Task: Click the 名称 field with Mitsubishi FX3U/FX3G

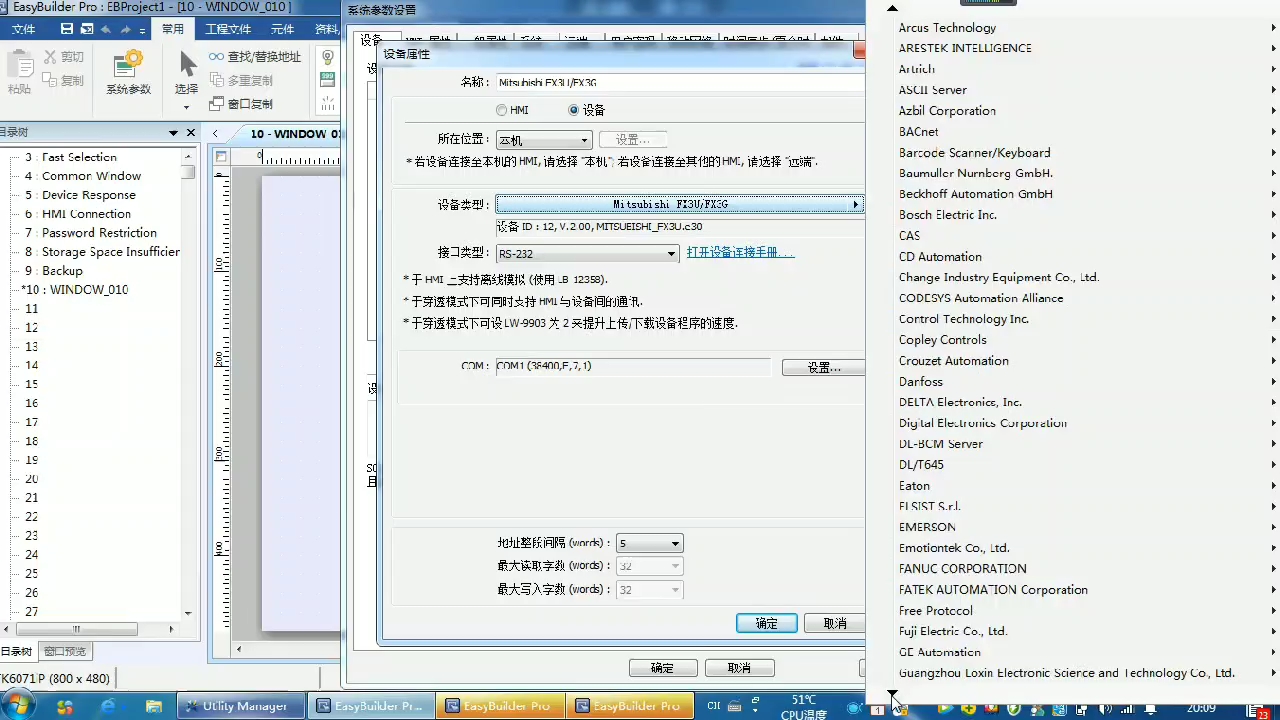Action: click(680, 83)
